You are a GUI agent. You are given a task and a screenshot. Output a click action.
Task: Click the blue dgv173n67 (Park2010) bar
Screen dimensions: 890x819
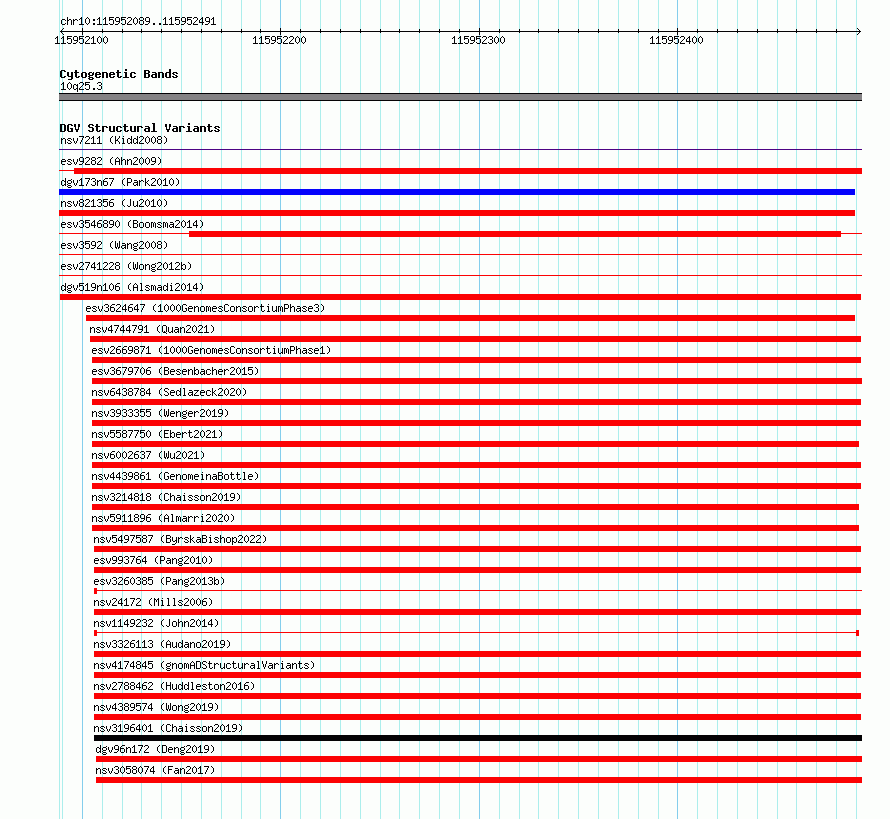click(457, 192)
